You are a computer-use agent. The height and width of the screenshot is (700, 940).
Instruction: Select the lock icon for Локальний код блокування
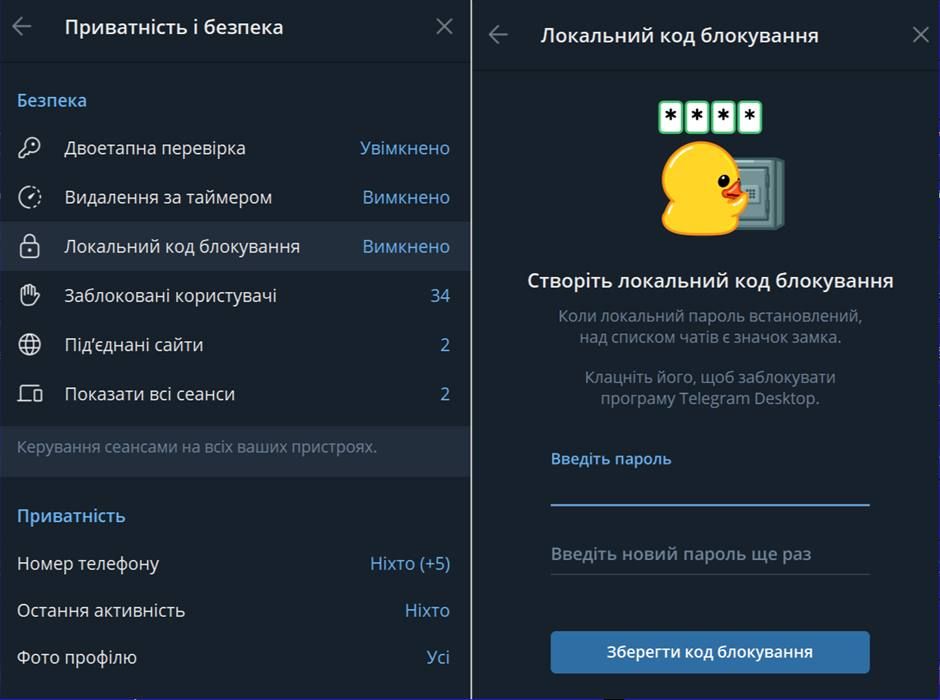(30, 246)
